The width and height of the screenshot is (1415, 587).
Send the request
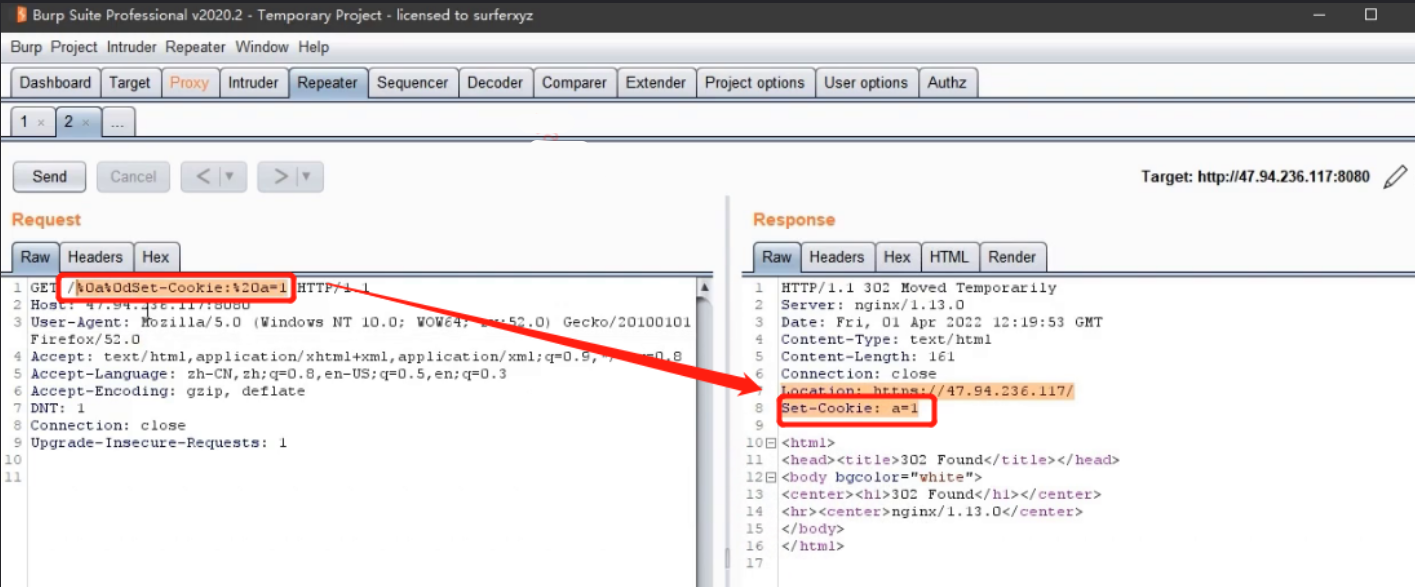[x=49, y=177]
